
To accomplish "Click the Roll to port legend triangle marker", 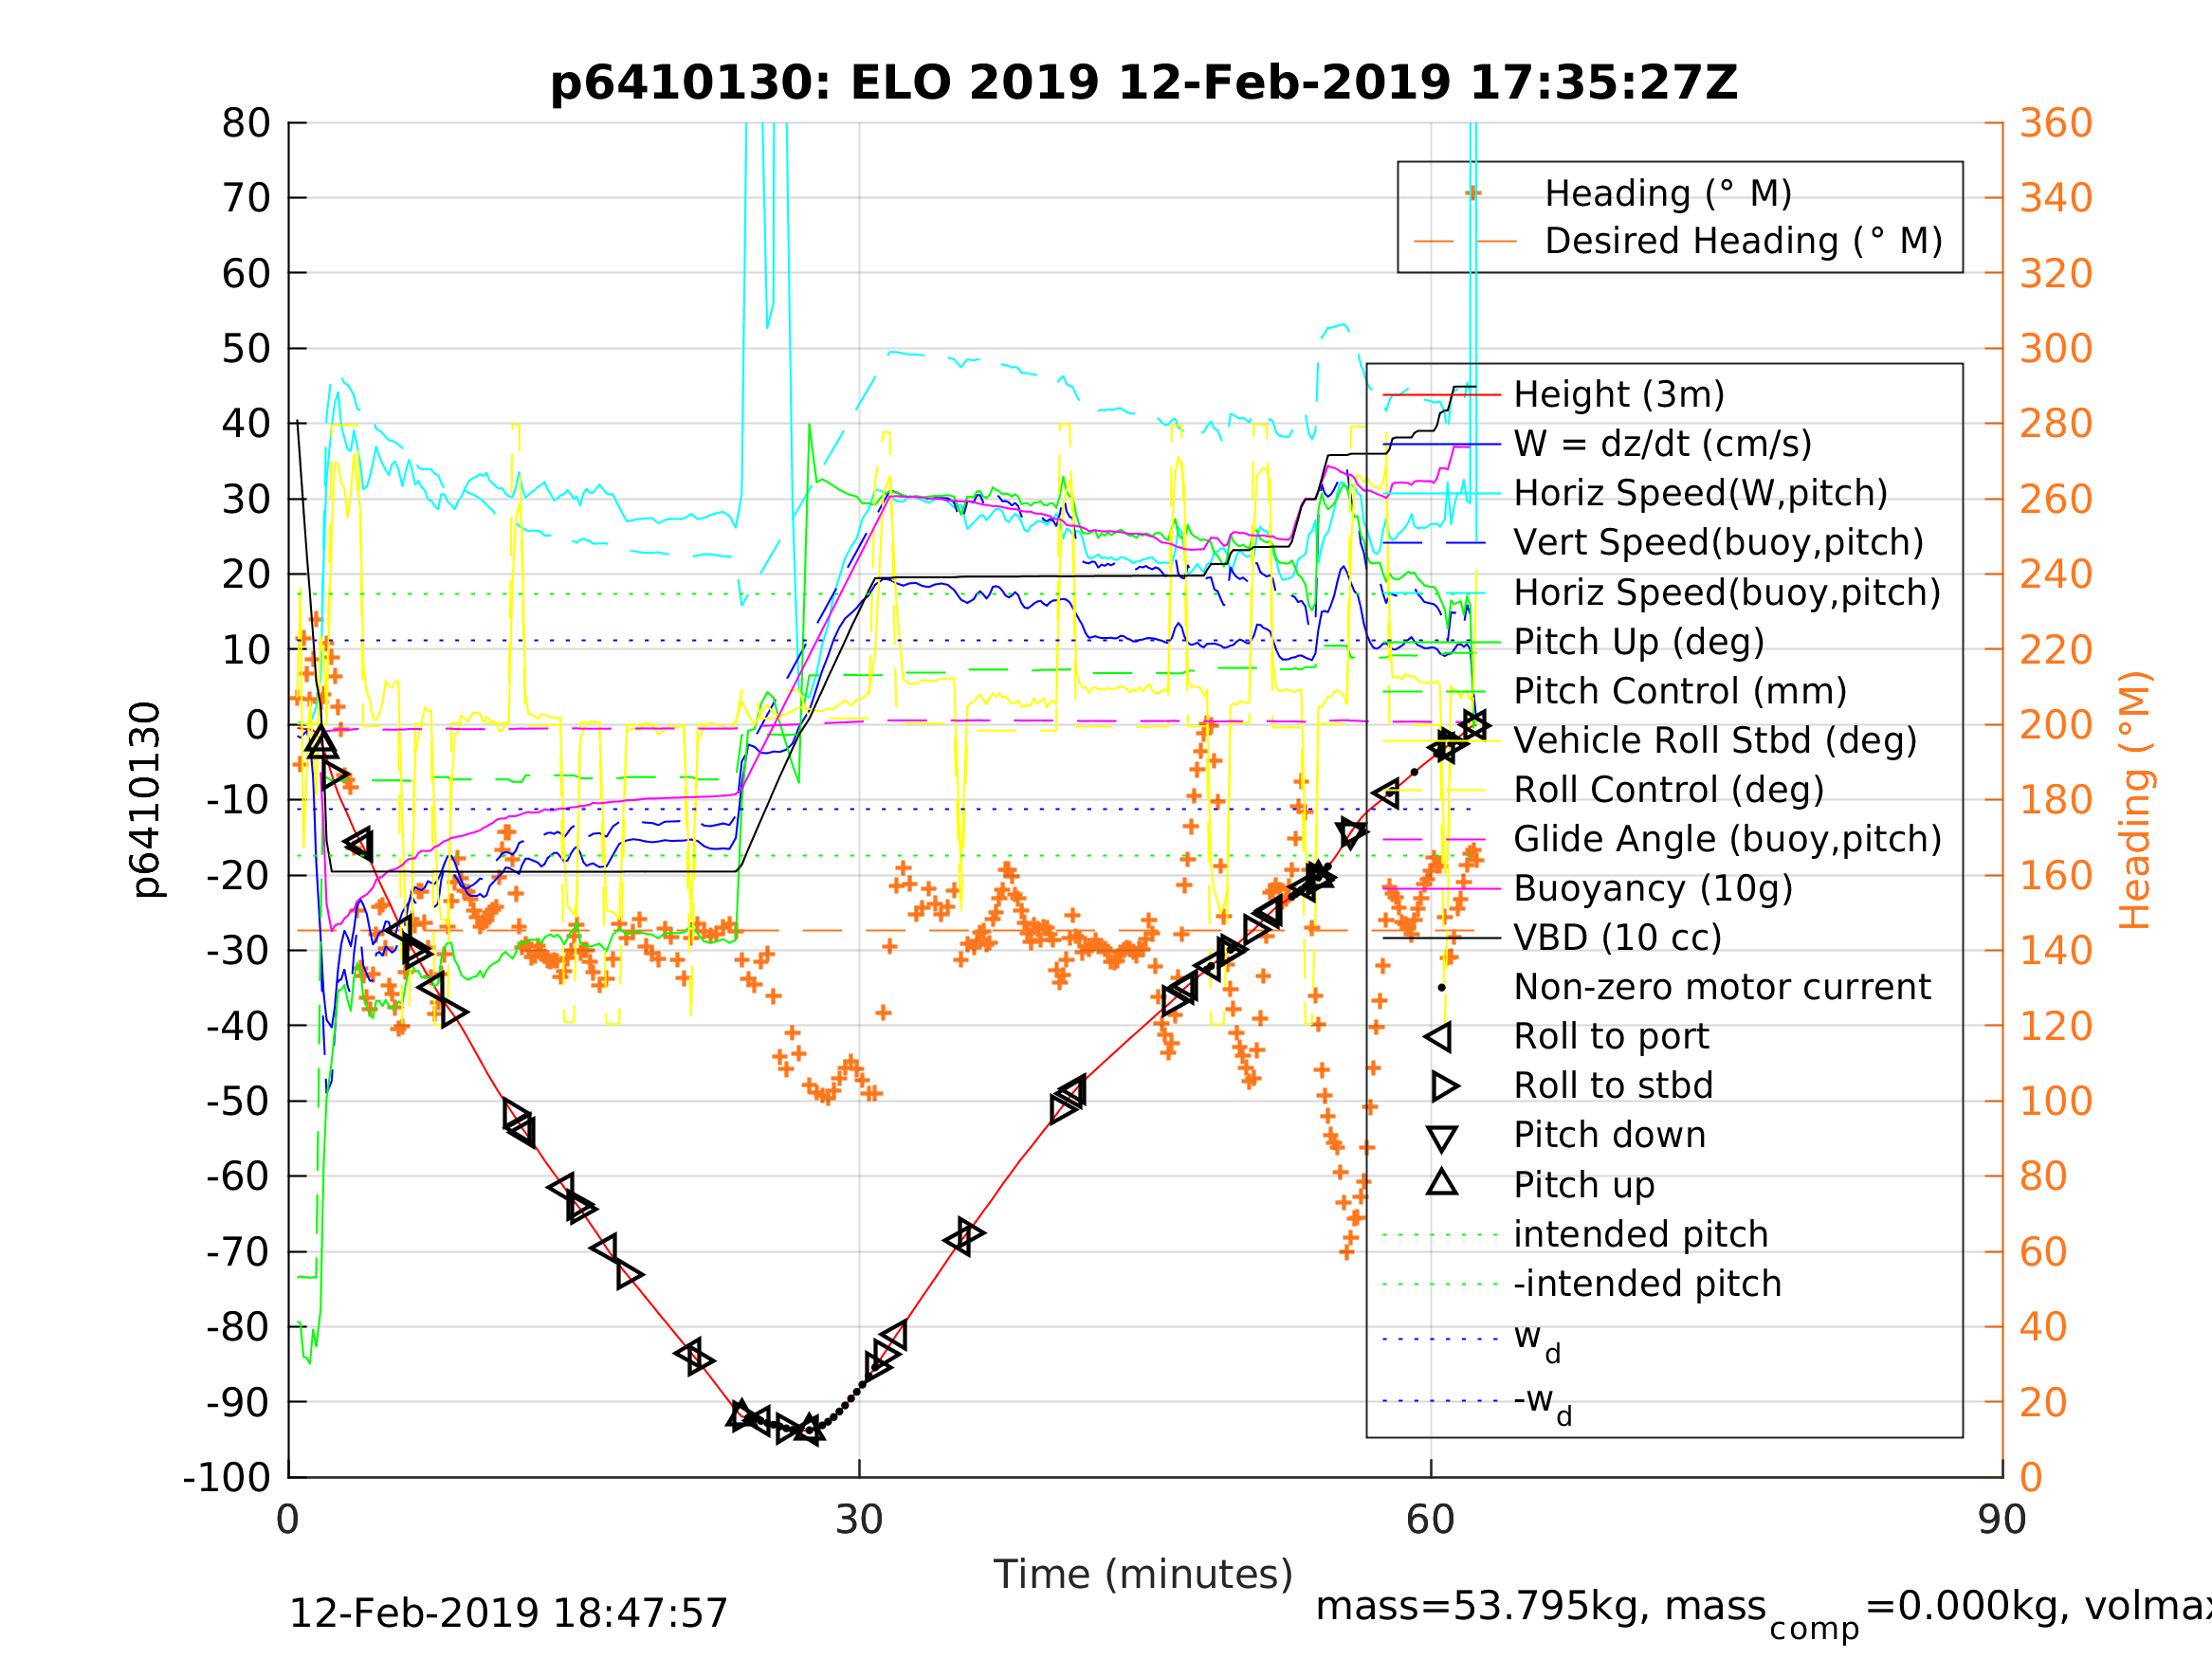I will click(1440, 1037).
